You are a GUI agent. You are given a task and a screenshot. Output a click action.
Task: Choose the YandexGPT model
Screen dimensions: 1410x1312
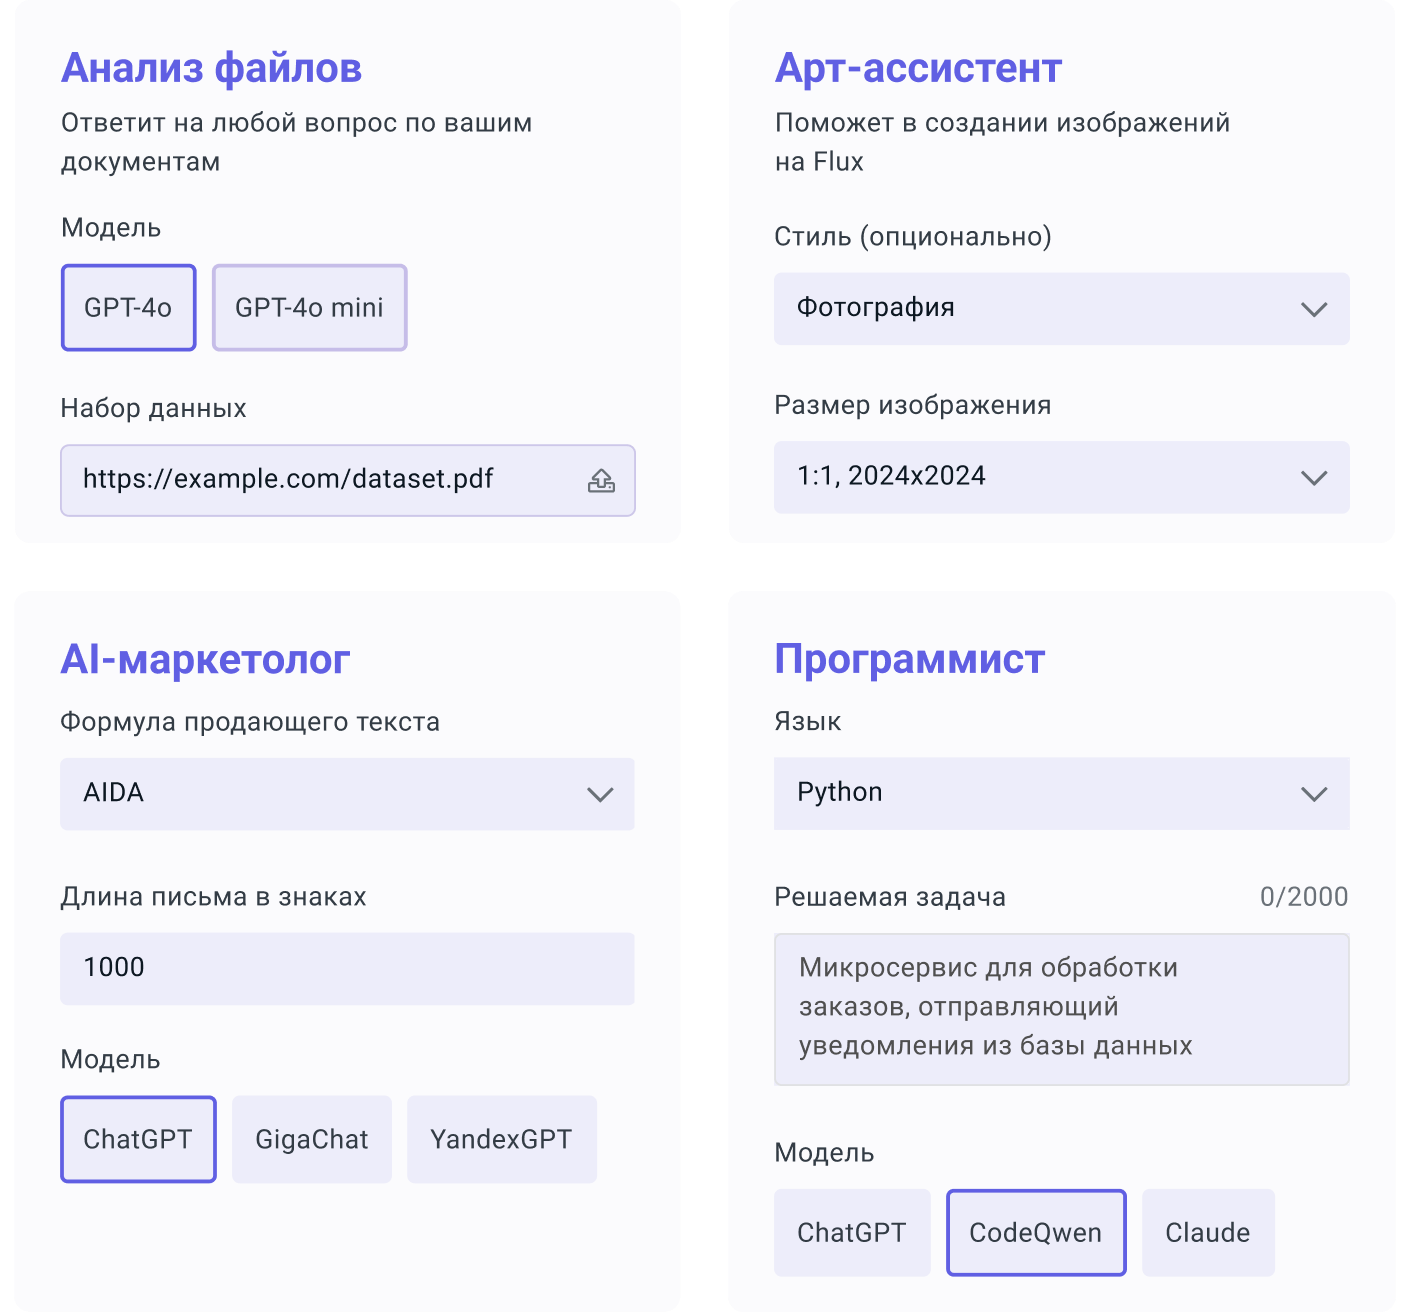[501, 1139]
